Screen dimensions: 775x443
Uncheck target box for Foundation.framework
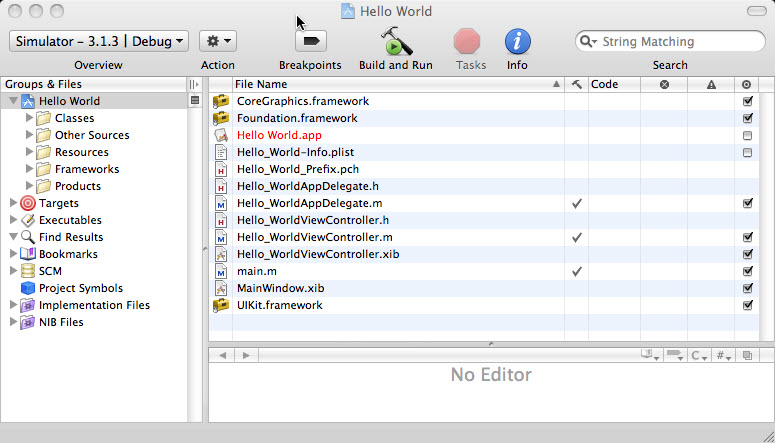(747, 118)
